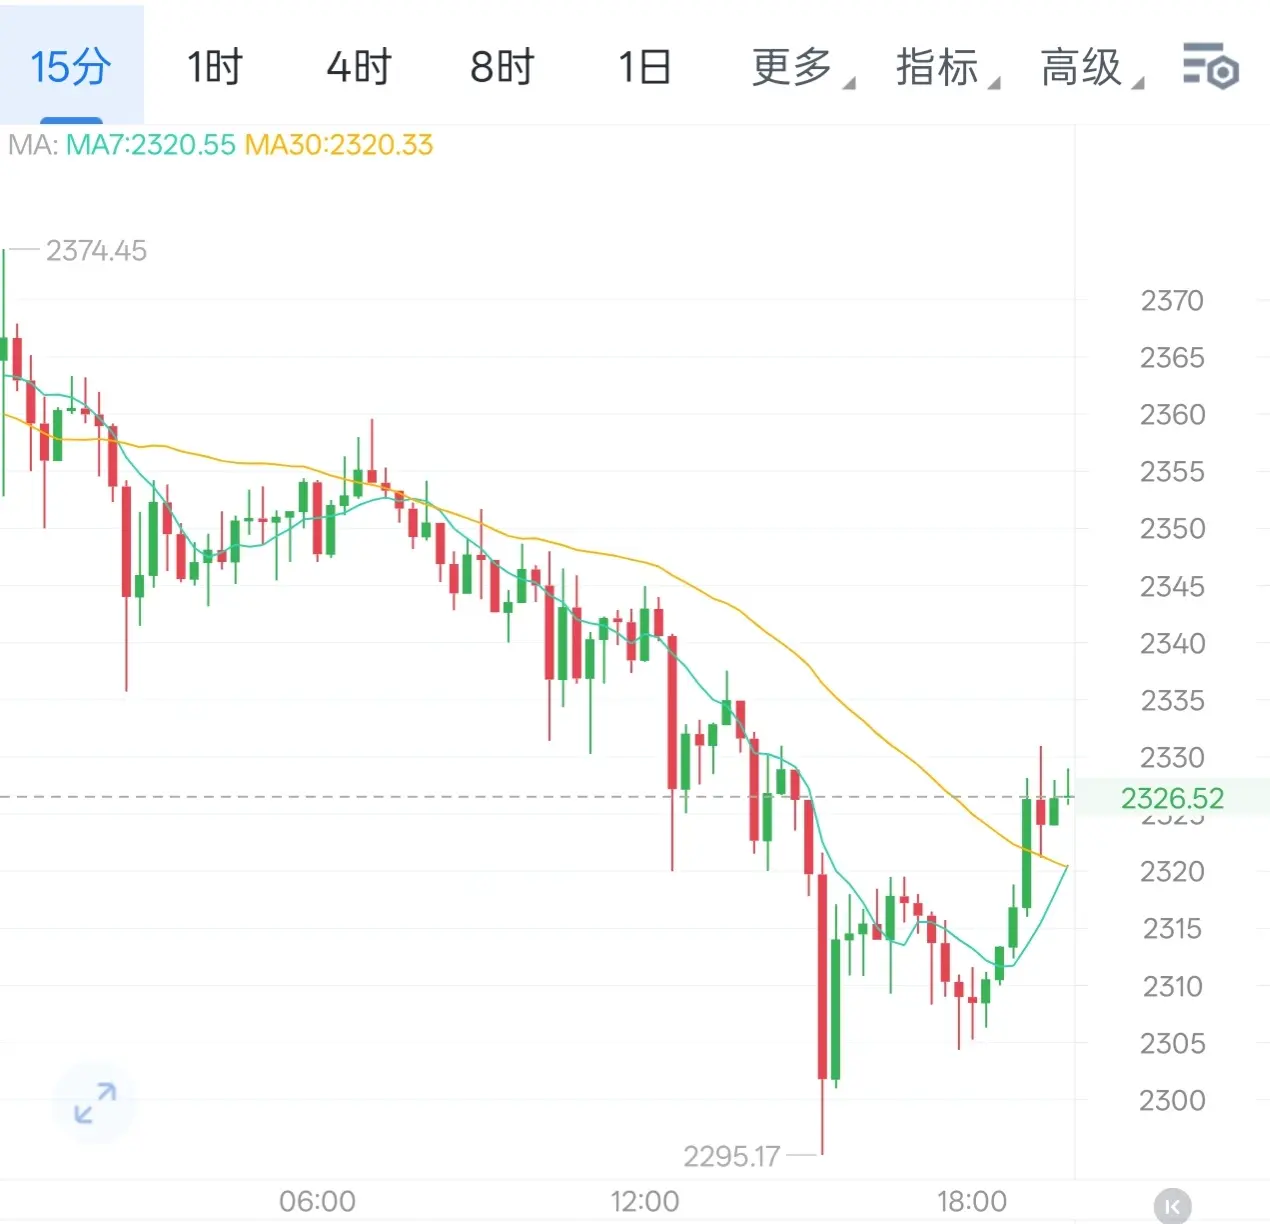The width and height of the screenshot is (1270, 1224).
Task: Click the 2350 price axis label
Action: point(1172,528)
